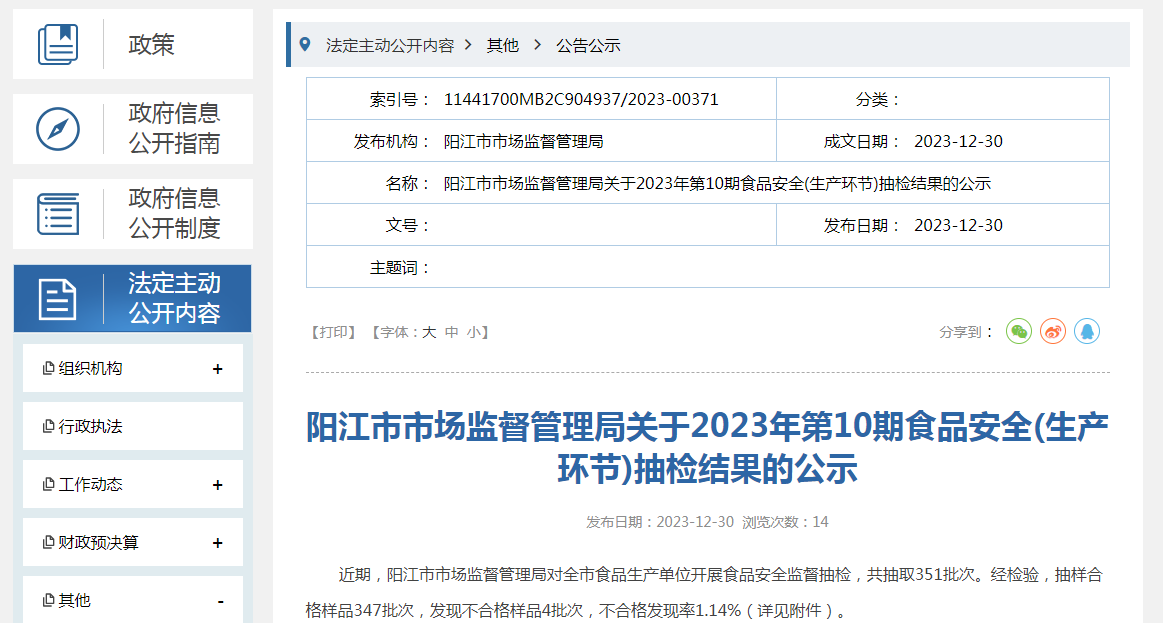
Task: Click the 打印 print link
Action: tap(333, 332)
